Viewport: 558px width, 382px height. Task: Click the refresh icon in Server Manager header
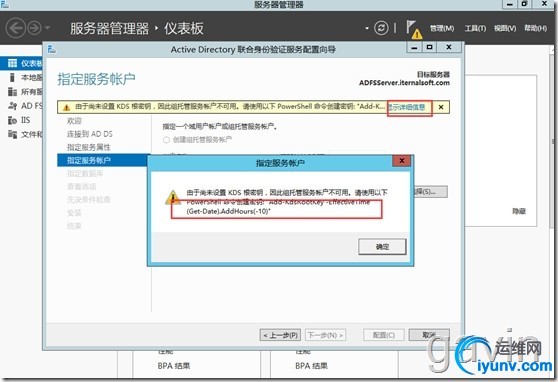381,28
